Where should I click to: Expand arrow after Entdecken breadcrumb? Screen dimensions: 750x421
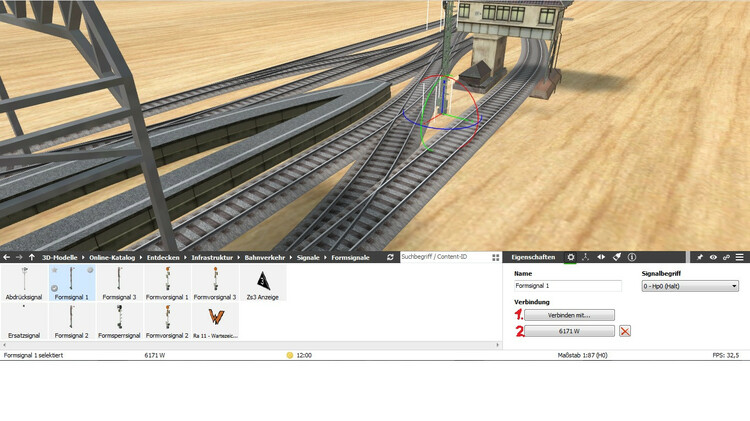(x=186, y=257)
